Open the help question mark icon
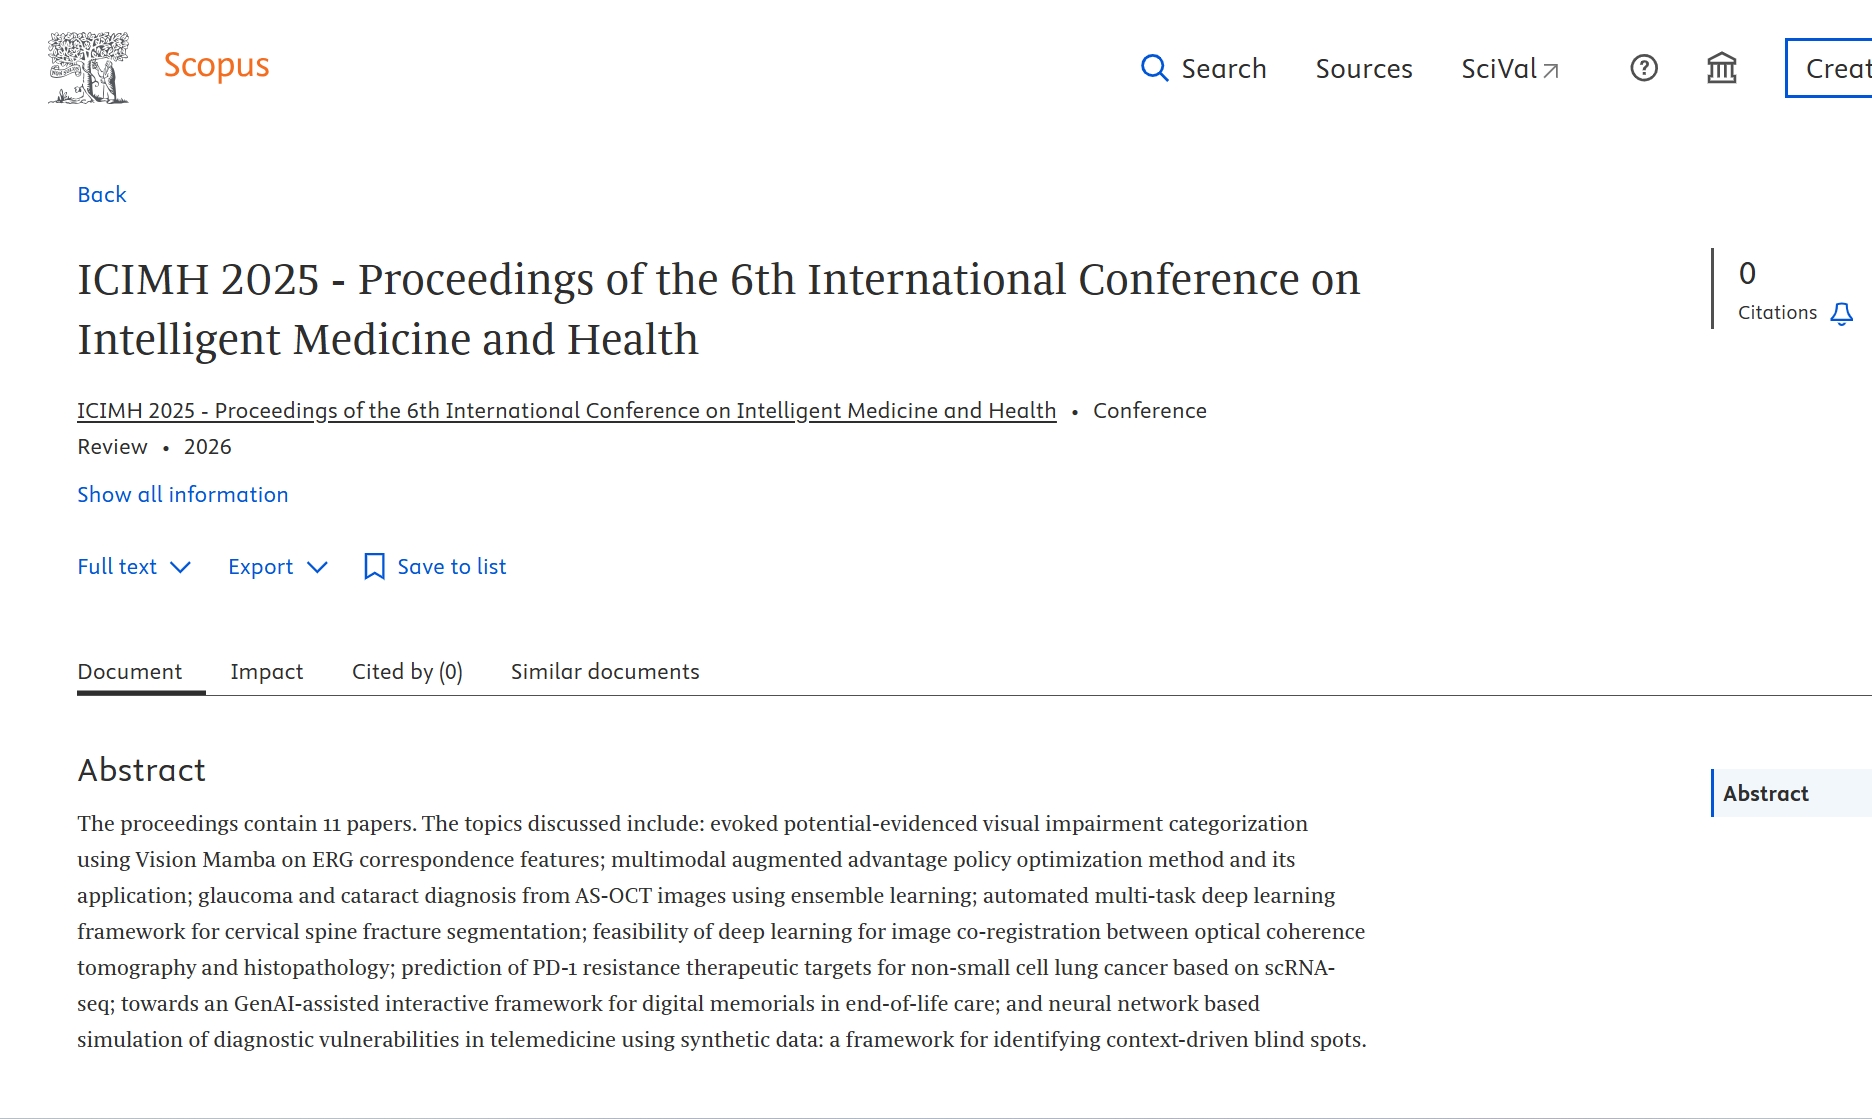This screenshot has height=1119, width=1872. (1643, 68)
